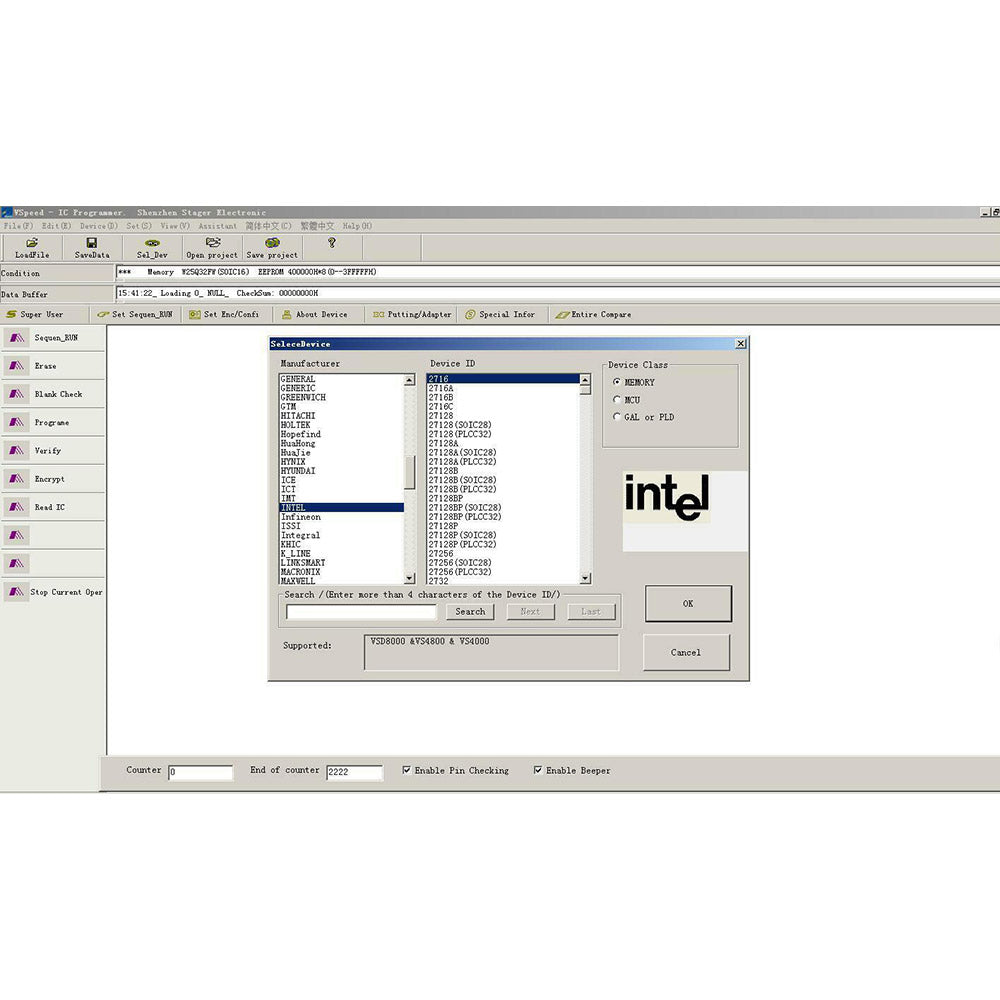This screenshot has height=1000, width=1000.
Task: Uncheck the Enable Beeper checkbox
Action: tap(538, 770)
